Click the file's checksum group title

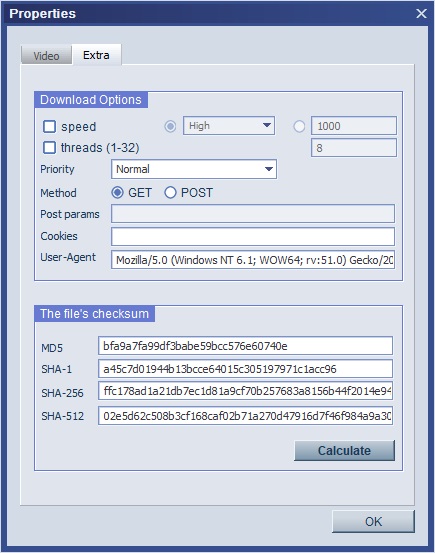(95, 314)
